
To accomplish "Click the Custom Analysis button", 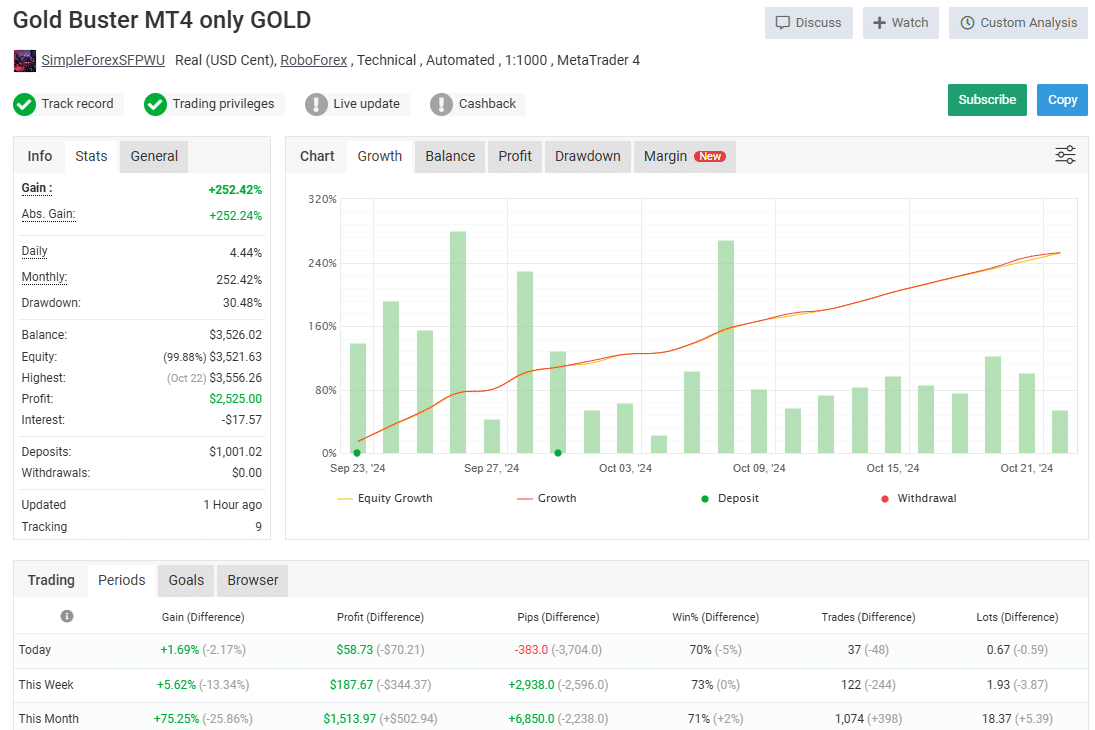I will [x=1018, y=23].
